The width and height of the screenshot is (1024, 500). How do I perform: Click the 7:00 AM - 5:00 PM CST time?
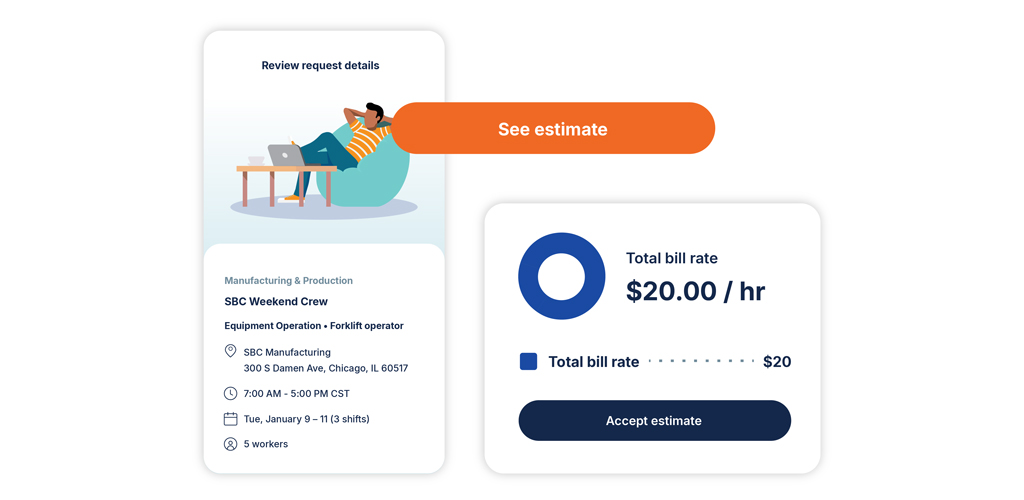coord(296,394)
